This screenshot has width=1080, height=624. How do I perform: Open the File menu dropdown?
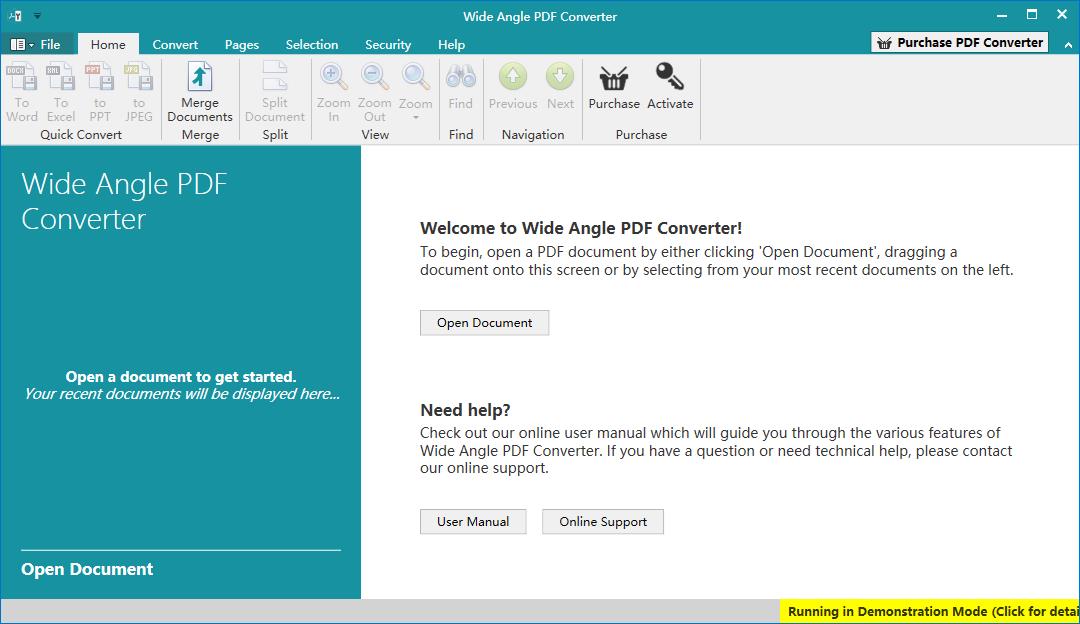click(44, 44)
